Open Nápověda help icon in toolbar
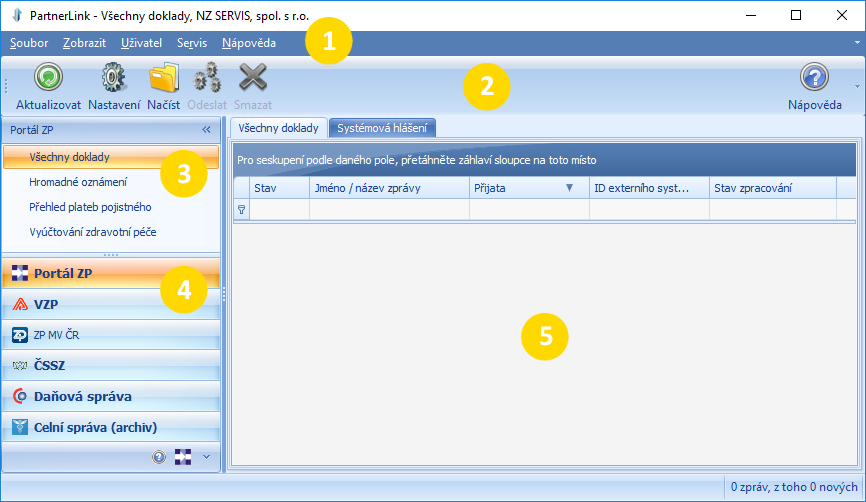866x502 pixels. [x=815, y=77]
